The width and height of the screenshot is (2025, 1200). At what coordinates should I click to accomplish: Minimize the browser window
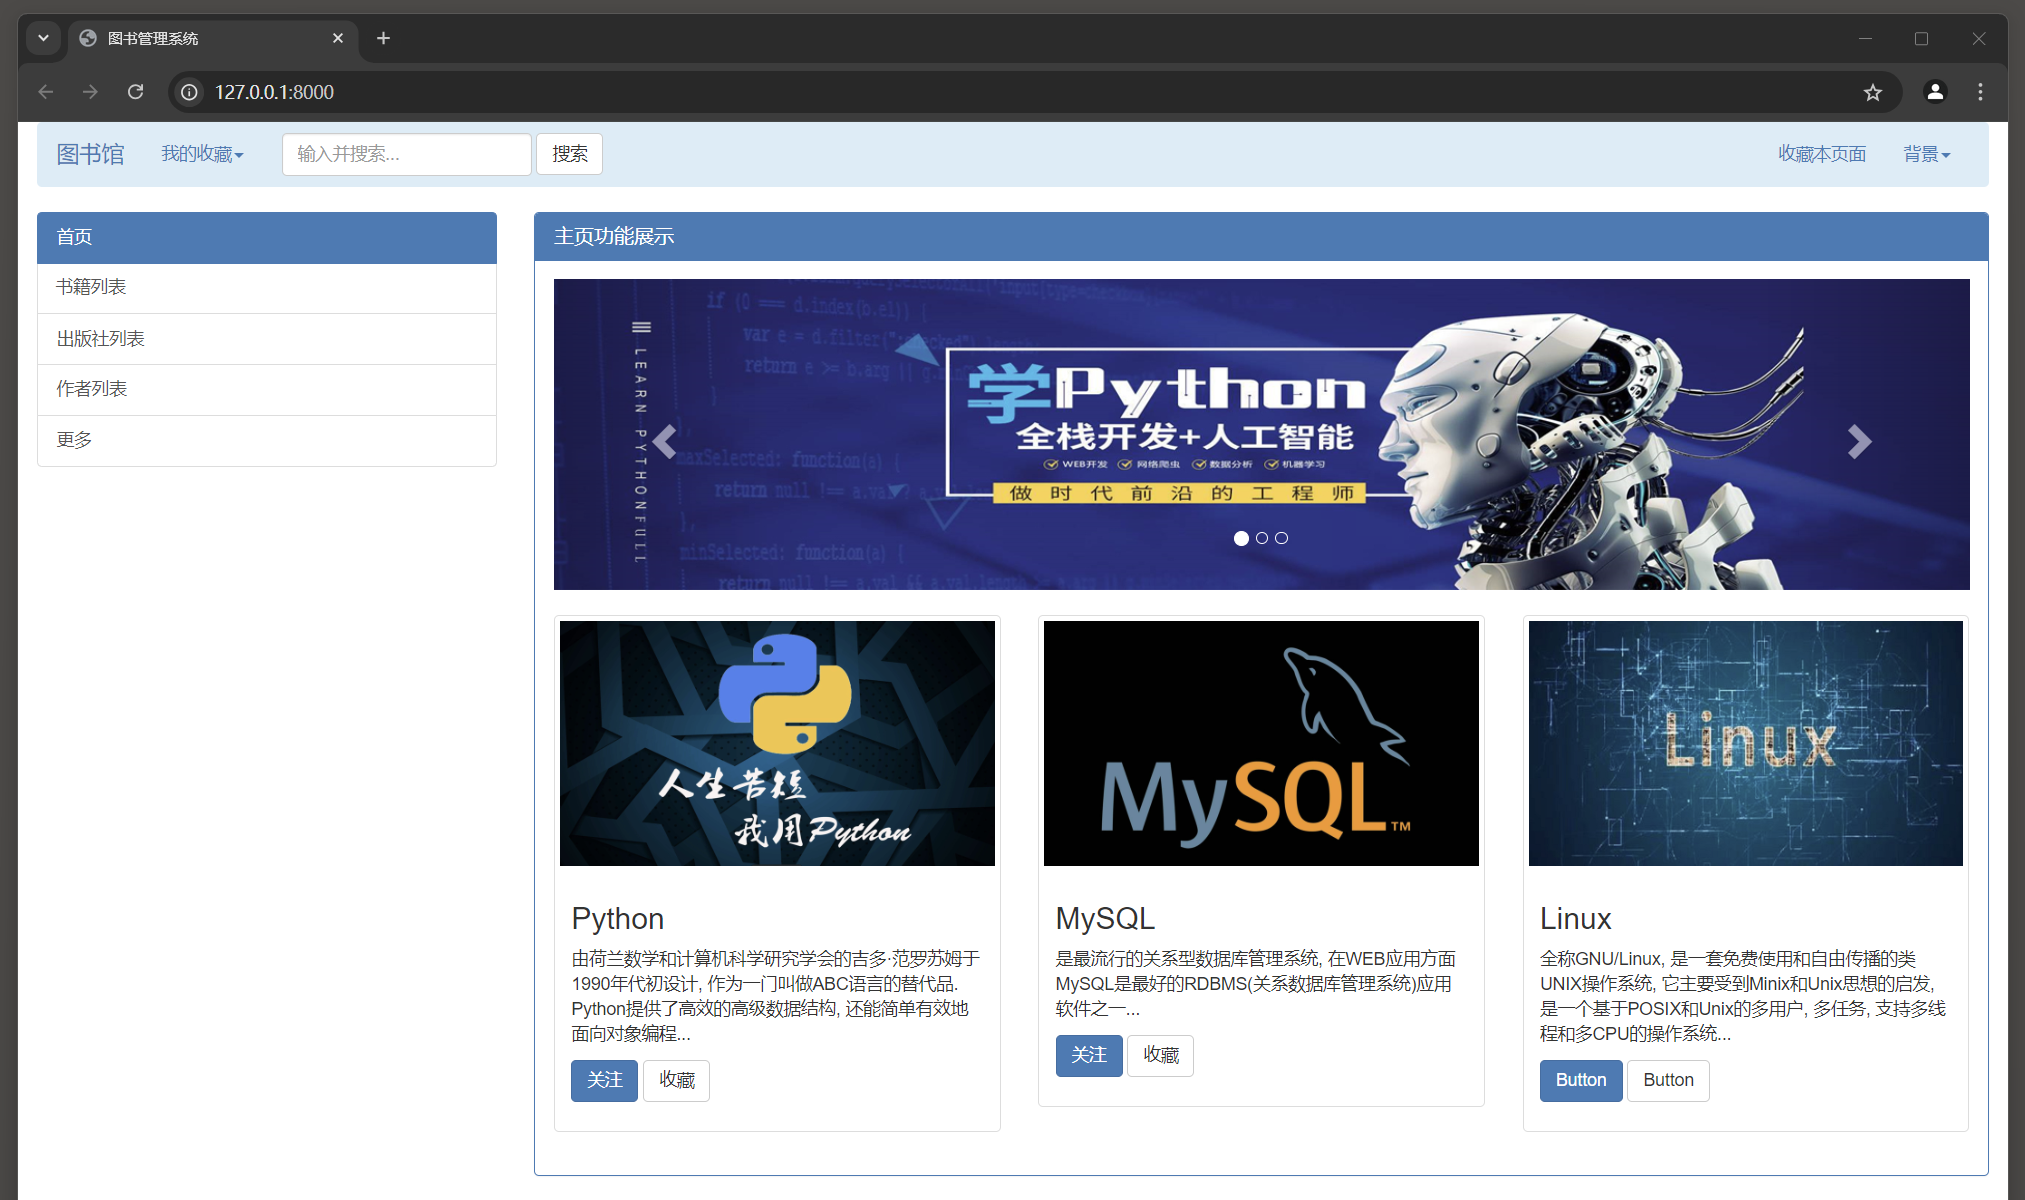(x=1865, y=38)
